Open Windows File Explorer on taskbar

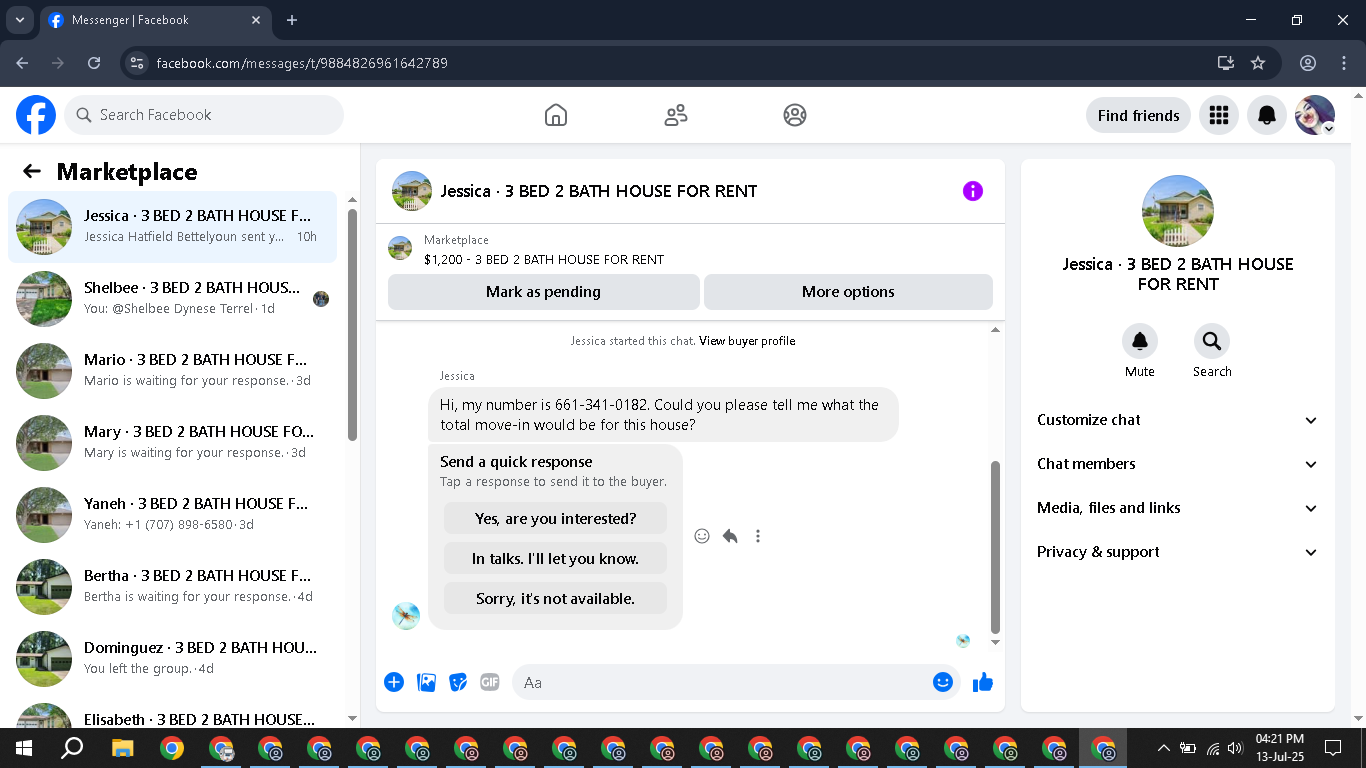tap(122, 748)
